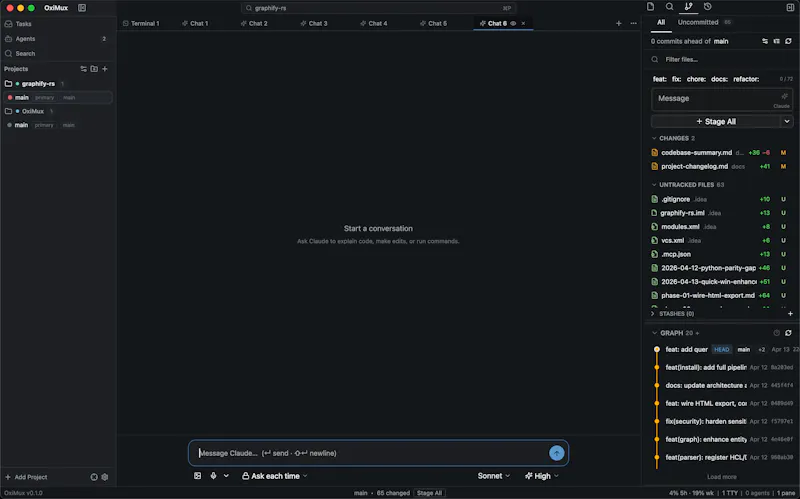The height and width of the screenshot is (499, 800).
Task: Select the All tab in source control
Action: [x=661, y=22]
